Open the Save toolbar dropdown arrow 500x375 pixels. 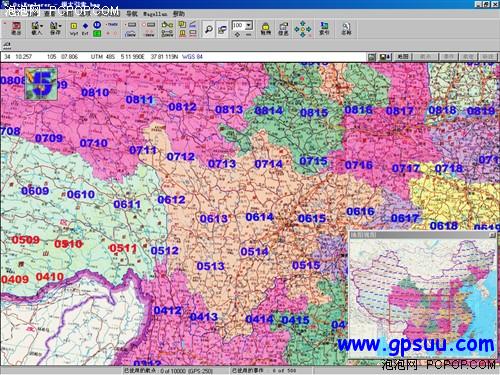[60, 26]
